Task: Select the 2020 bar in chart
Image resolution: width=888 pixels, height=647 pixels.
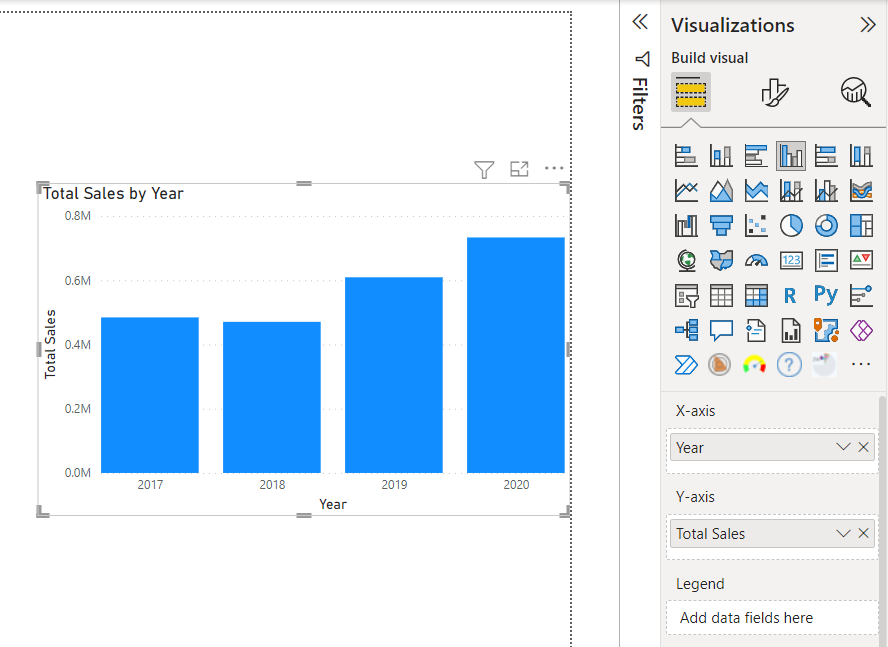Action: coord(516,355)
